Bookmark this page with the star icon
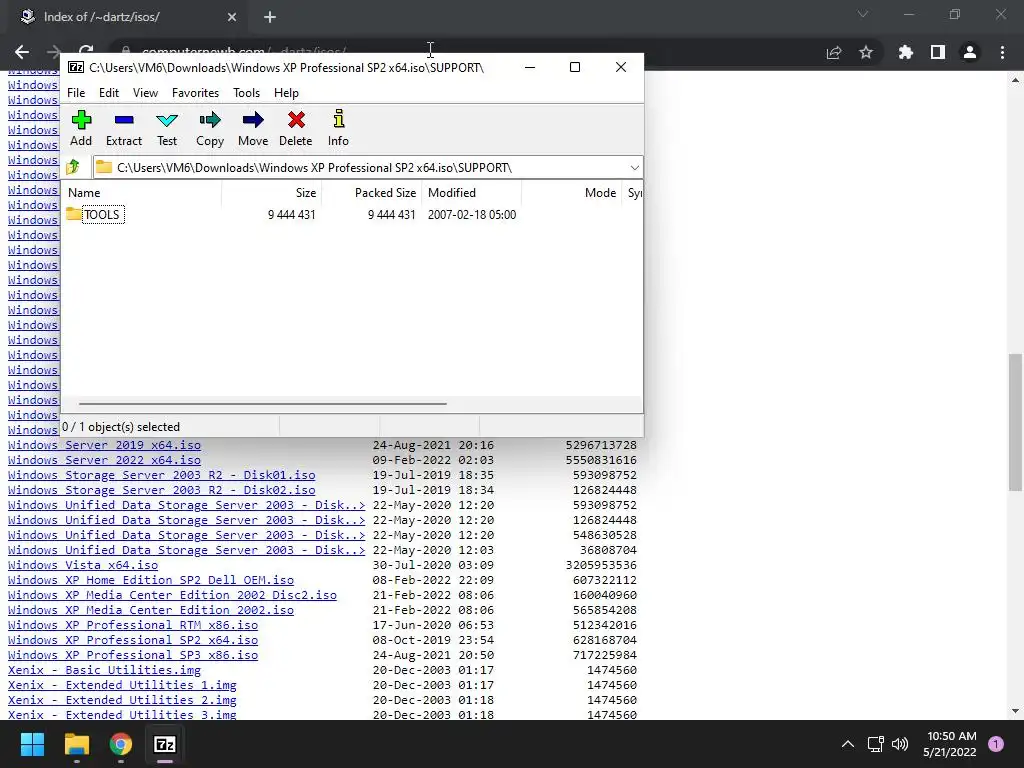The image size is (1024, 768). click(x=866, y=52)
